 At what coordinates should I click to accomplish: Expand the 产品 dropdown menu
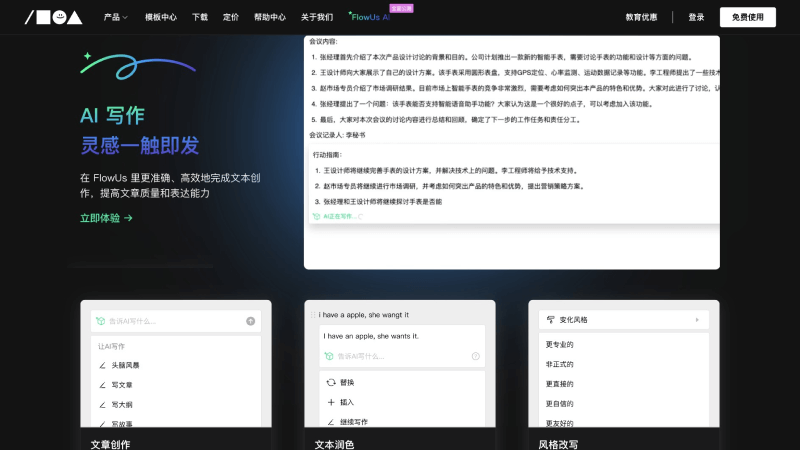[x=116, y=17]
